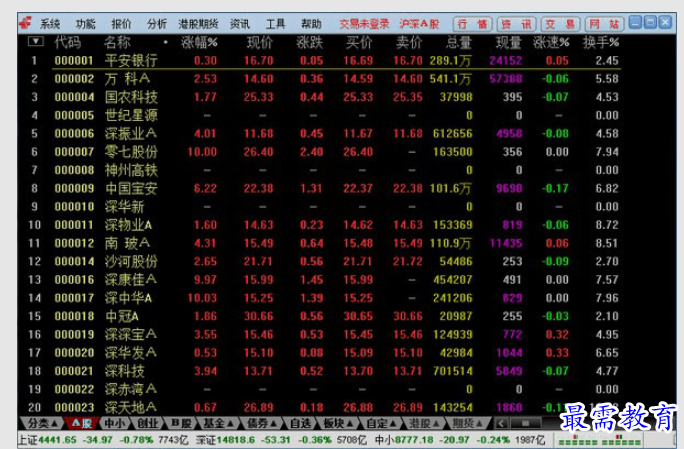Open the 系统 menu

[50, 24]
